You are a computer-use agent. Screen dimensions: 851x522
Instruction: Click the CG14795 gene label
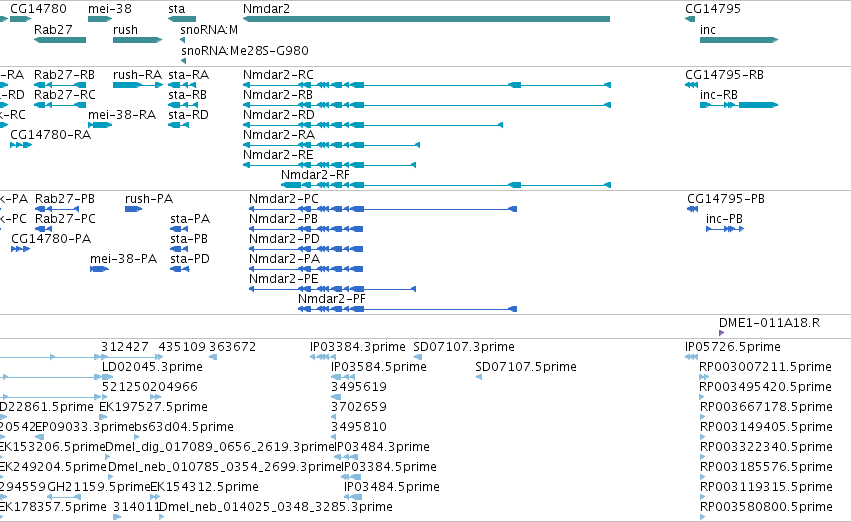[x=713, y=9]
